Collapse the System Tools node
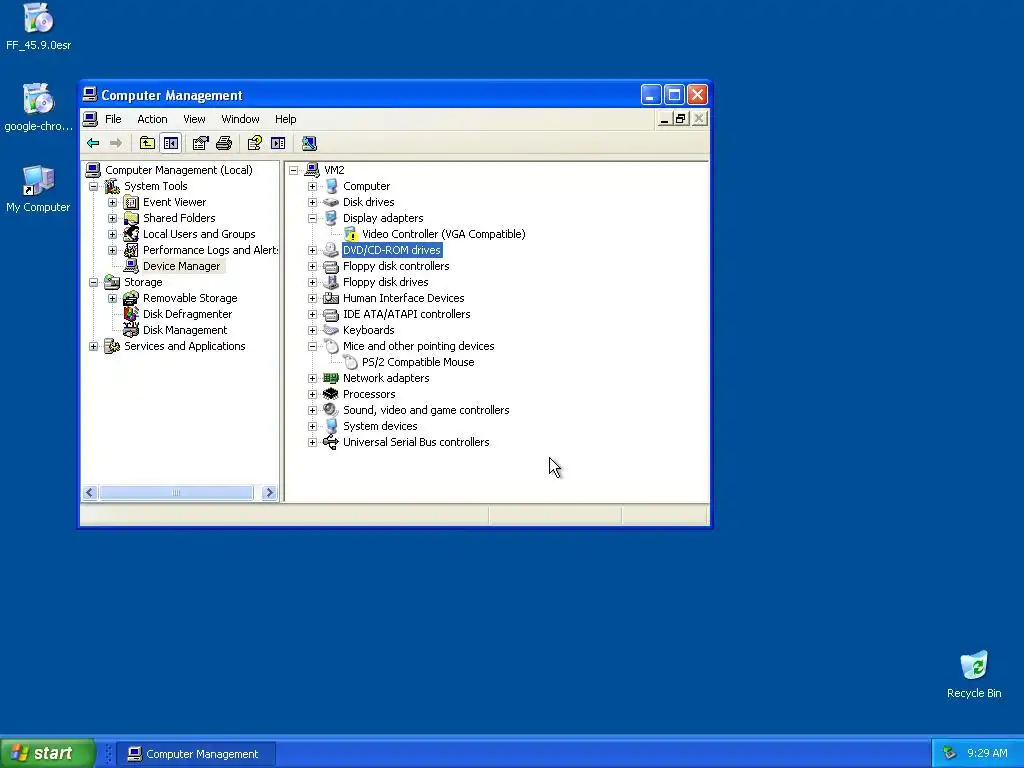This screenshot has width=1024, height=768. [x=94, y=186]
